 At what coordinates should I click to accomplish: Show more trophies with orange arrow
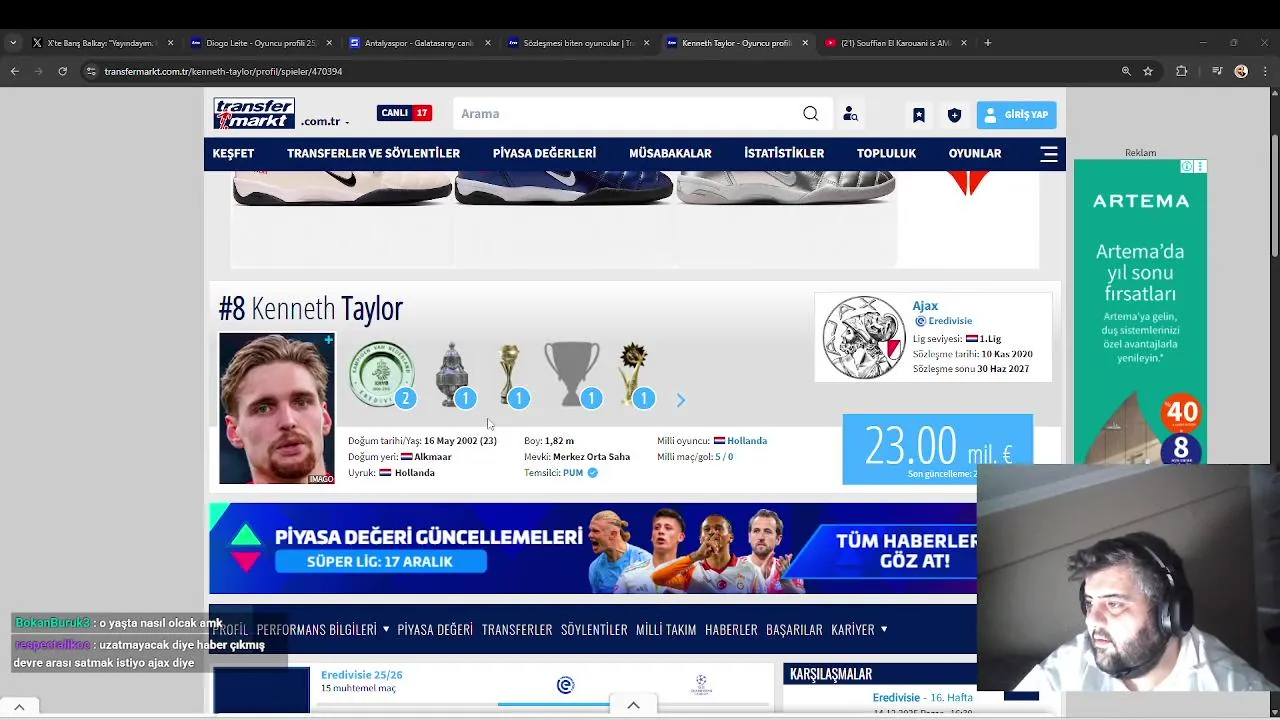click(x=681, y=400)
